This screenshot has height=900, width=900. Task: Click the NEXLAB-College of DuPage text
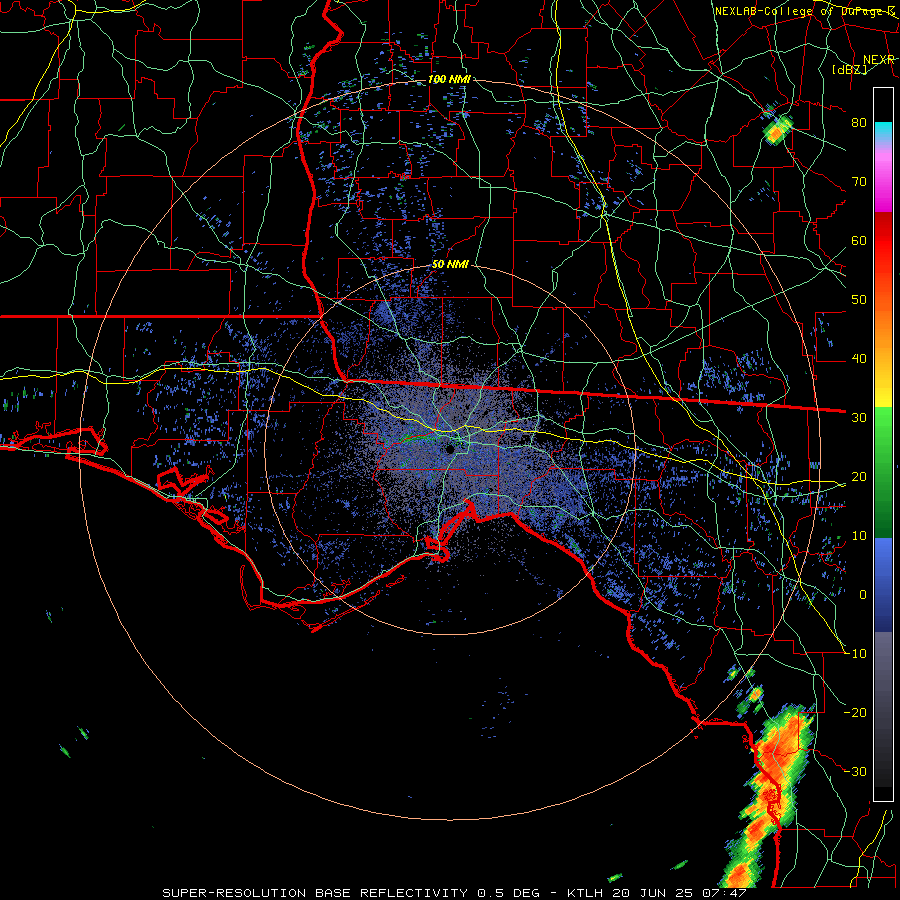805,11
